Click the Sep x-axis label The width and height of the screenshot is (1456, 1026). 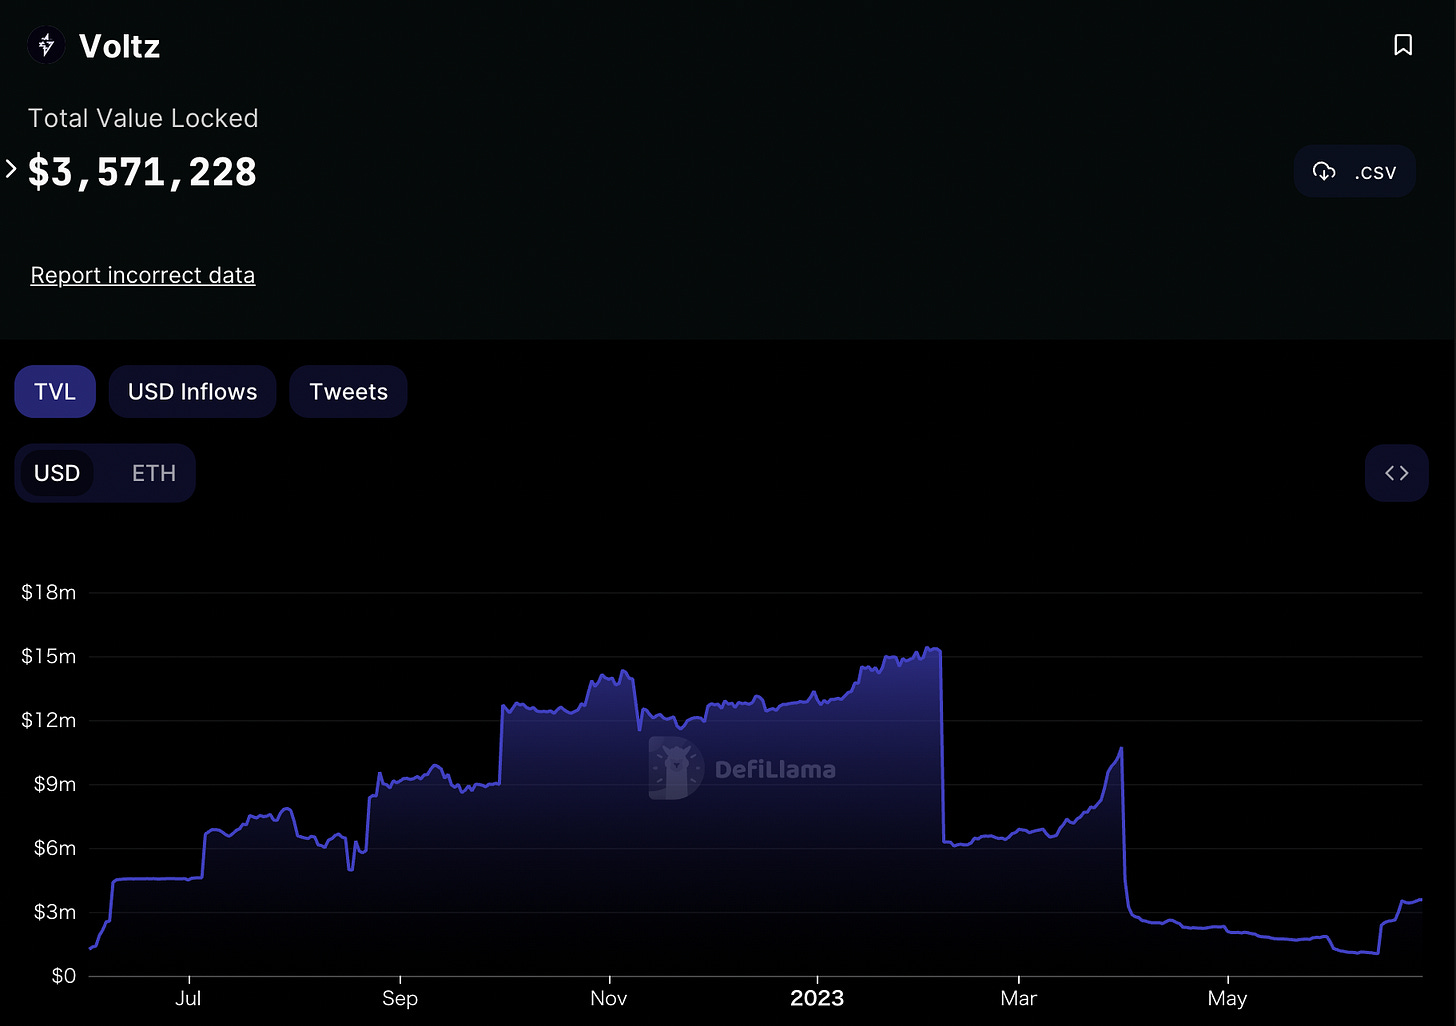[400, 998]
